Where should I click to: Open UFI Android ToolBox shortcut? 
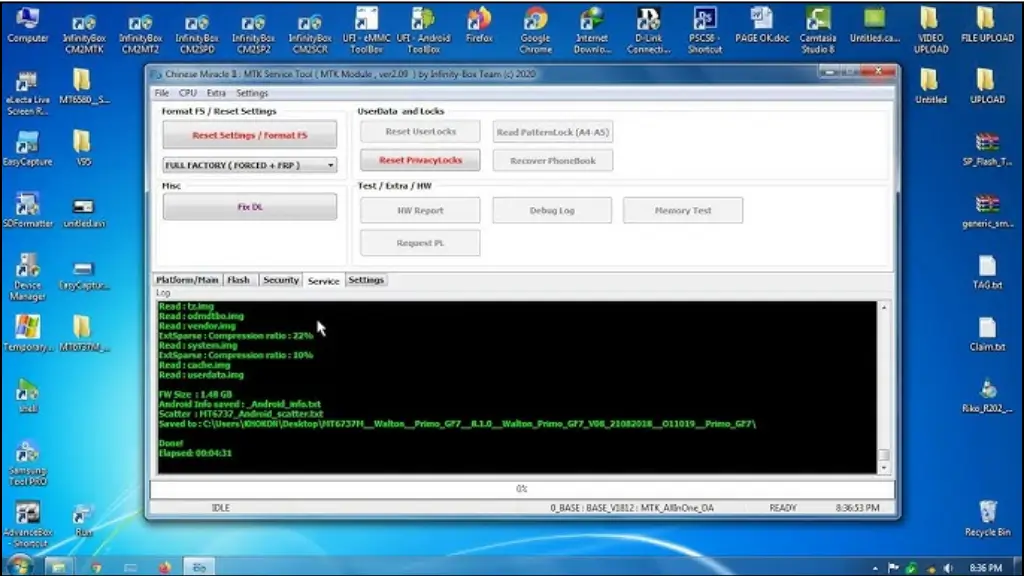pyautogui.click(x=423, y=30)
